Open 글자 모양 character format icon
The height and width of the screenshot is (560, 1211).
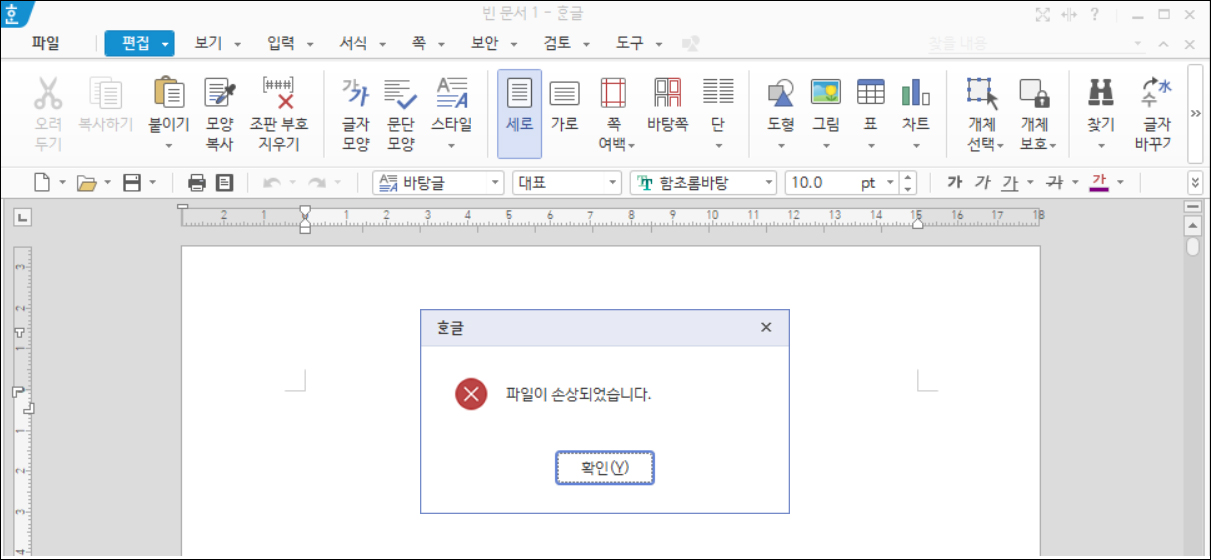point(356,93)
